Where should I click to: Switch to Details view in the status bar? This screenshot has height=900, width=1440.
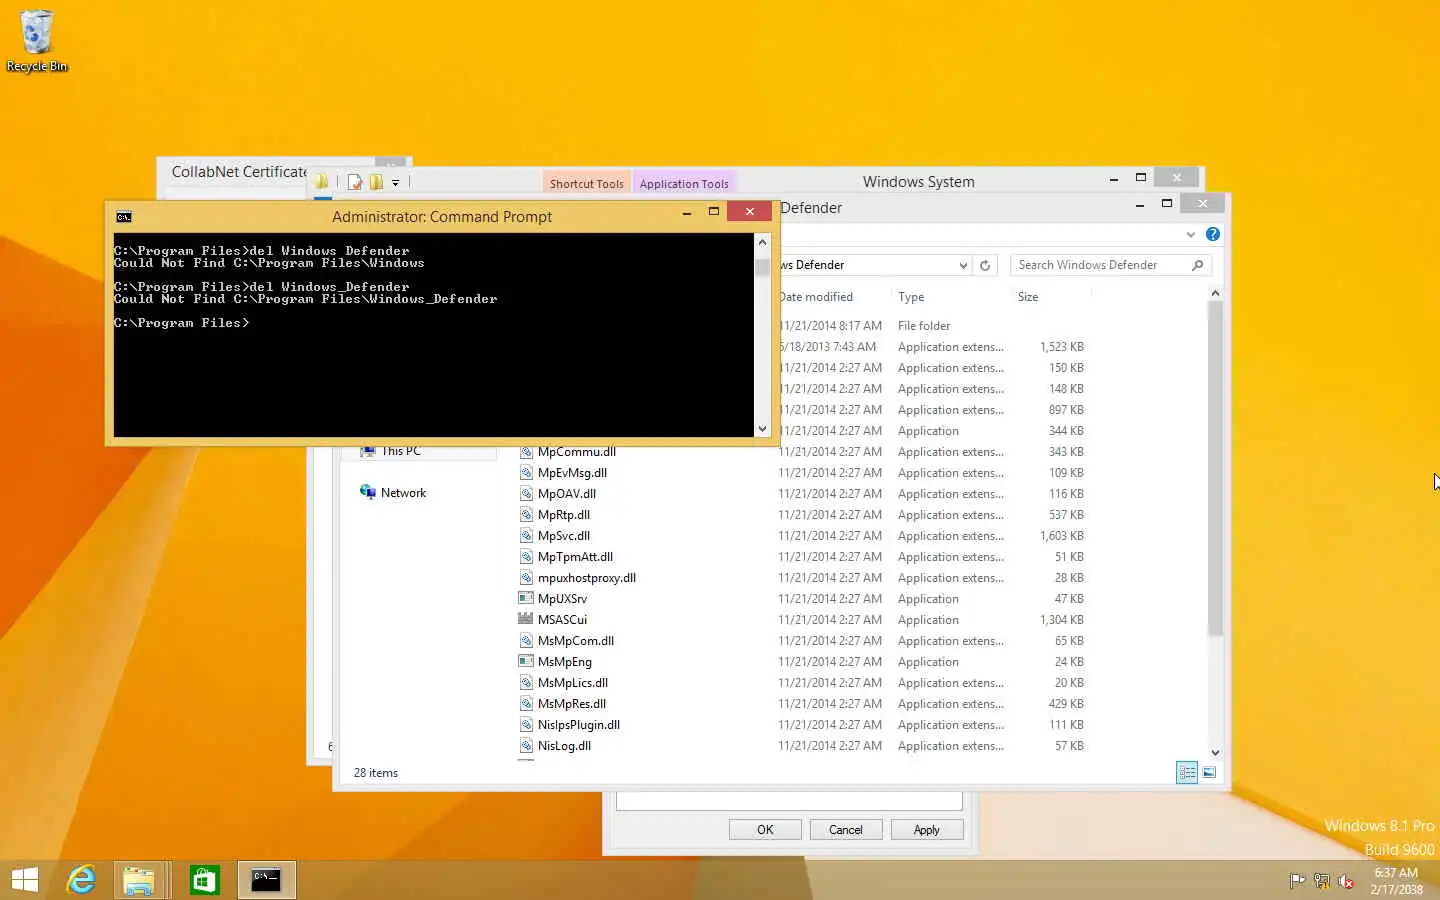coord(1187,773)
